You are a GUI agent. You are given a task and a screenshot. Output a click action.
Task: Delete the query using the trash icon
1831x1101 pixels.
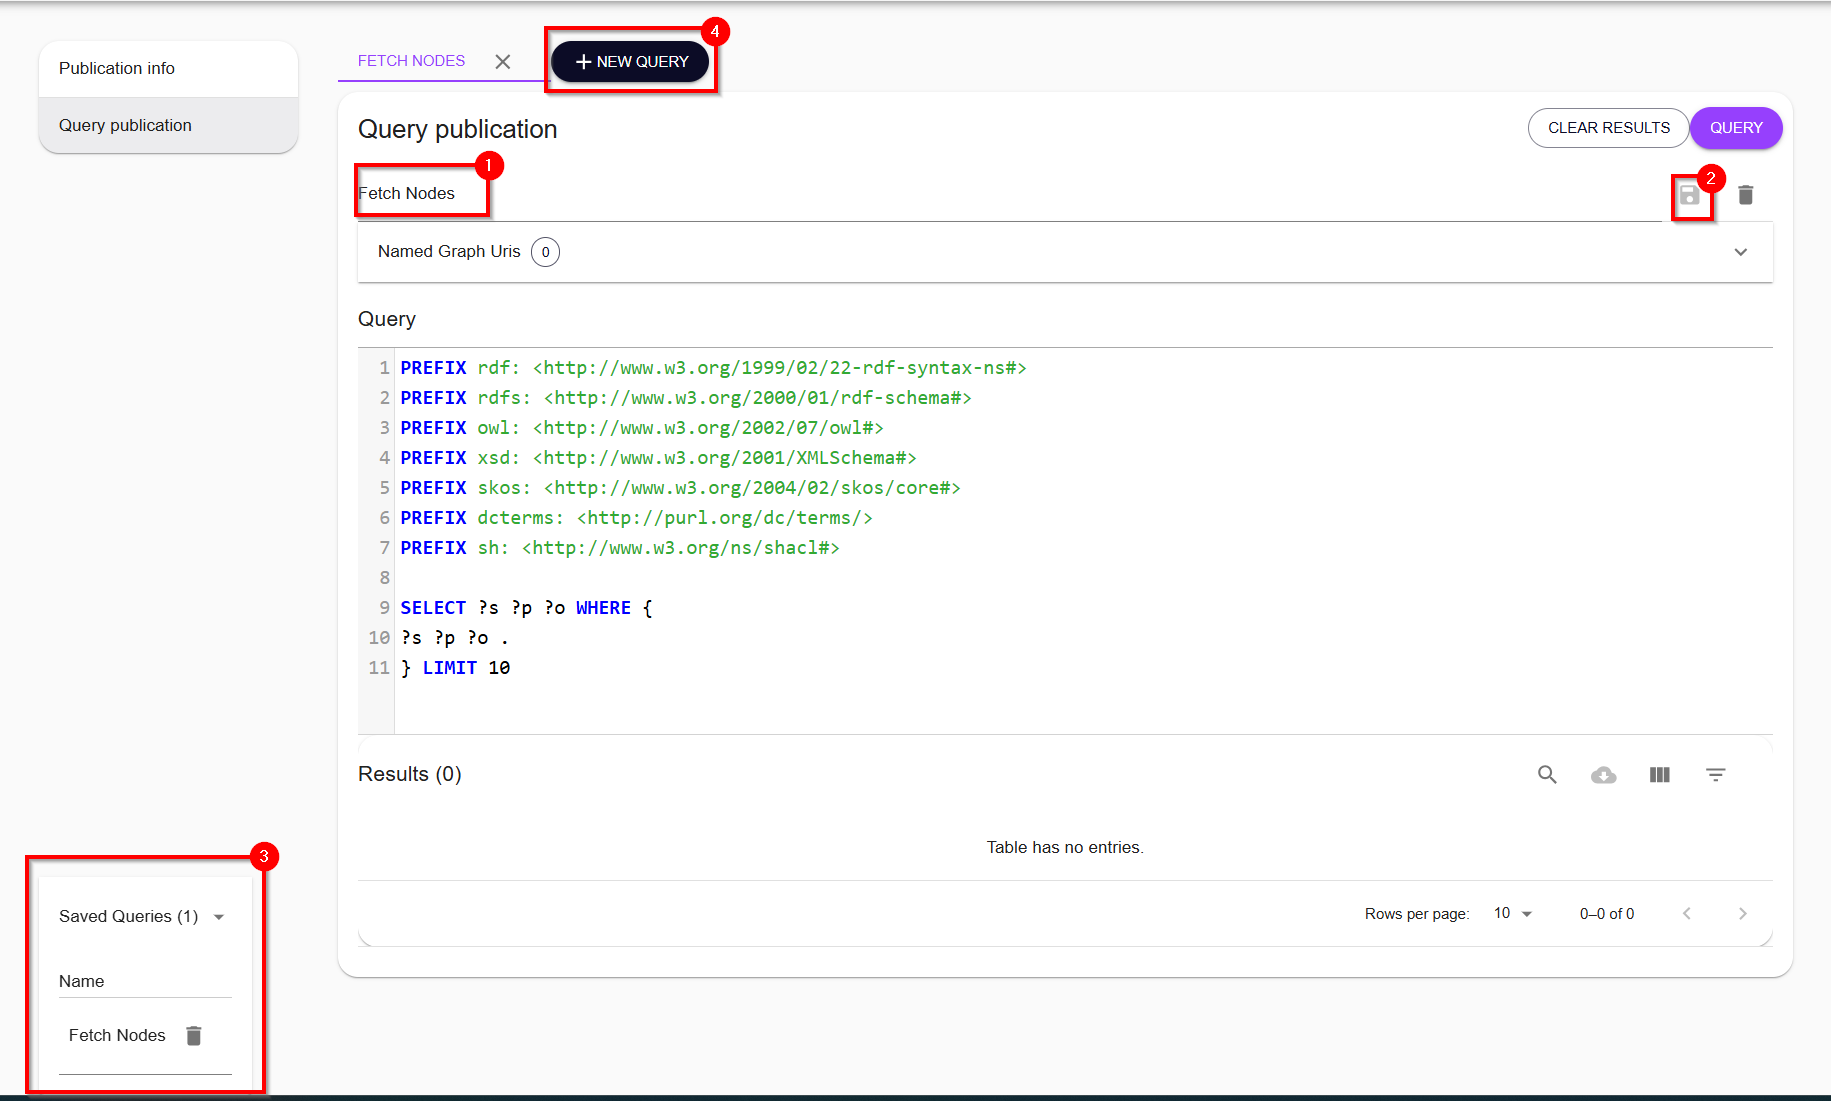(x=1746, y=195)
